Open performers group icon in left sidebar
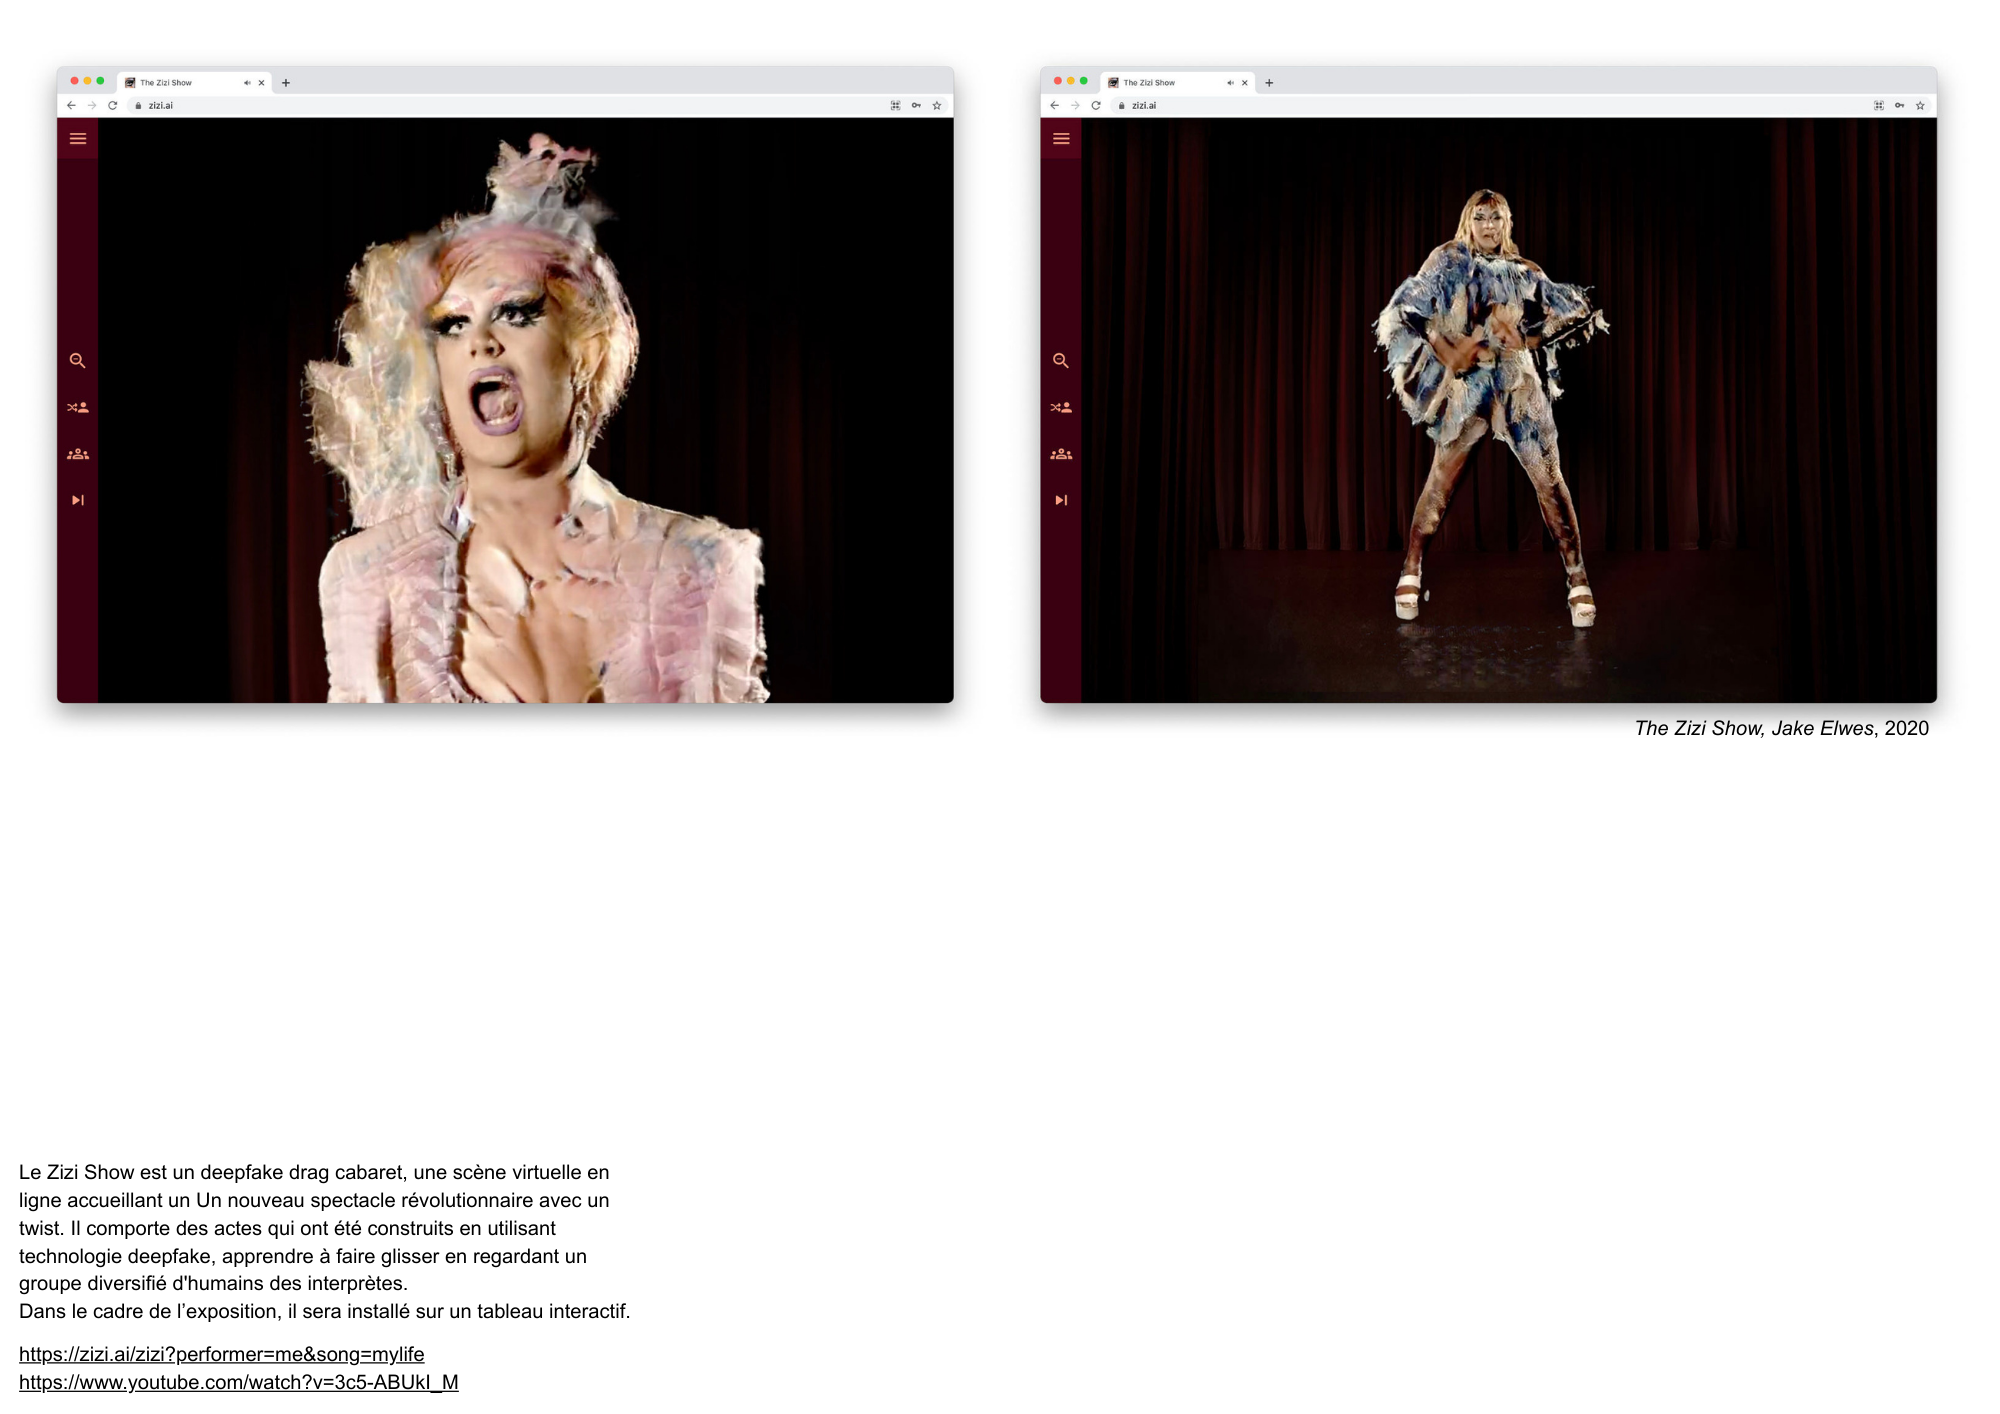 point(78,455)
